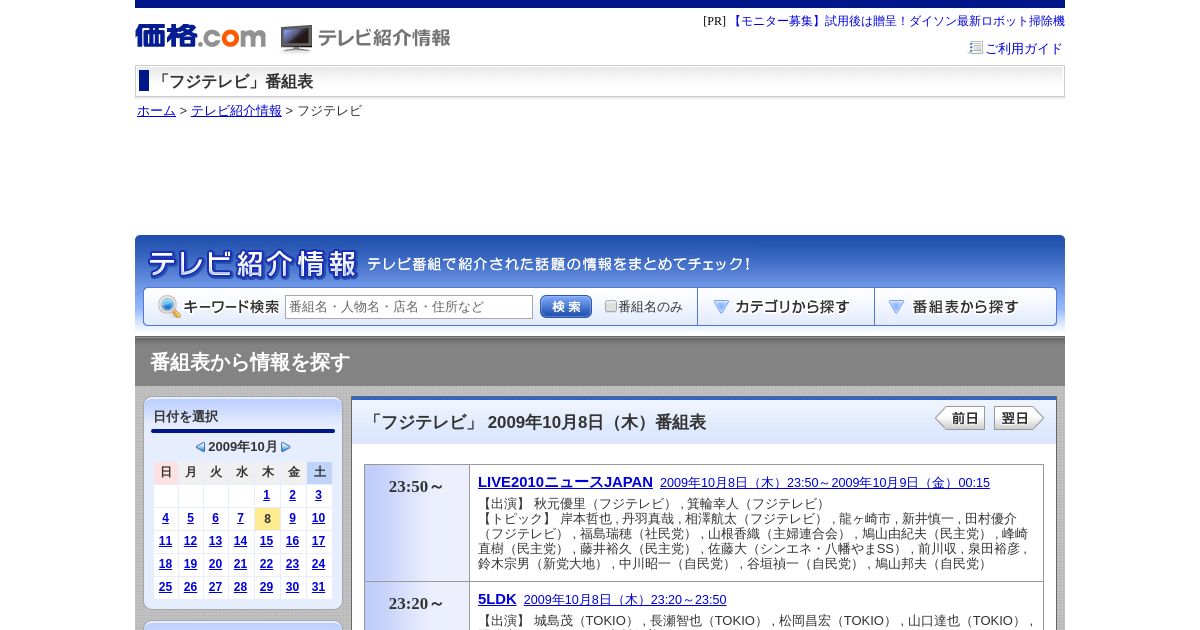Viewport: 1200px width, 630px height.
Task: Select October 10 in calendar
Action: click(318, 518)
